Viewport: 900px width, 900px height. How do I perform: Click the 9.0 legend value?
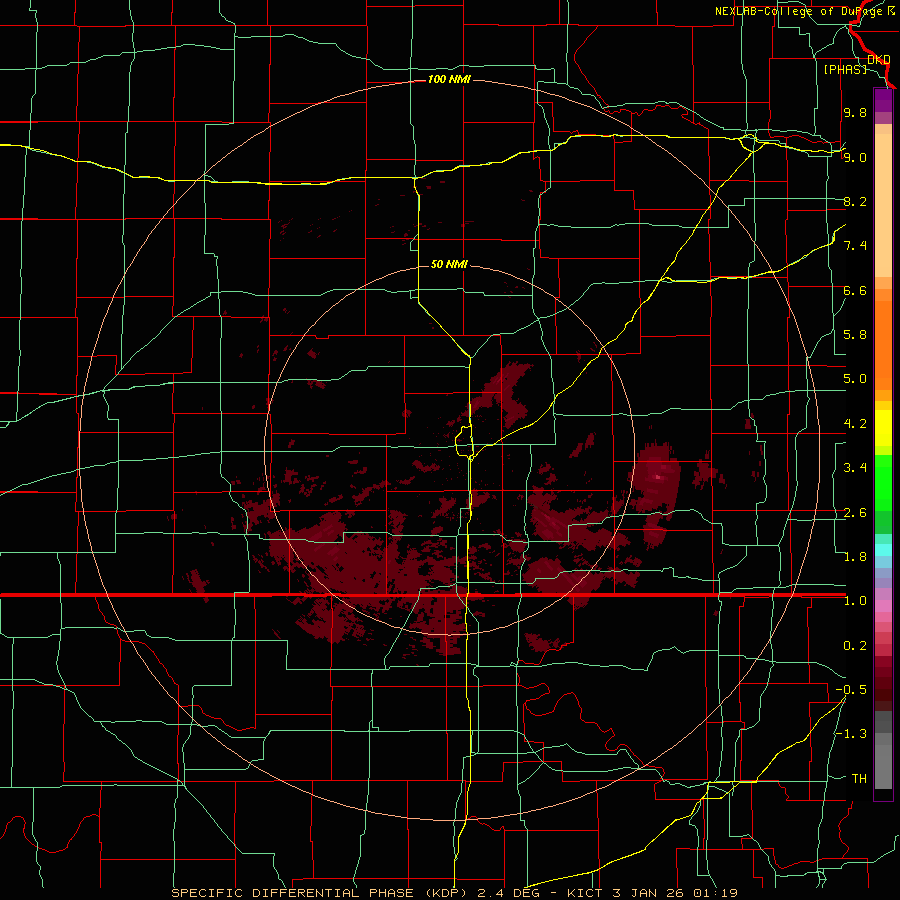855,157
